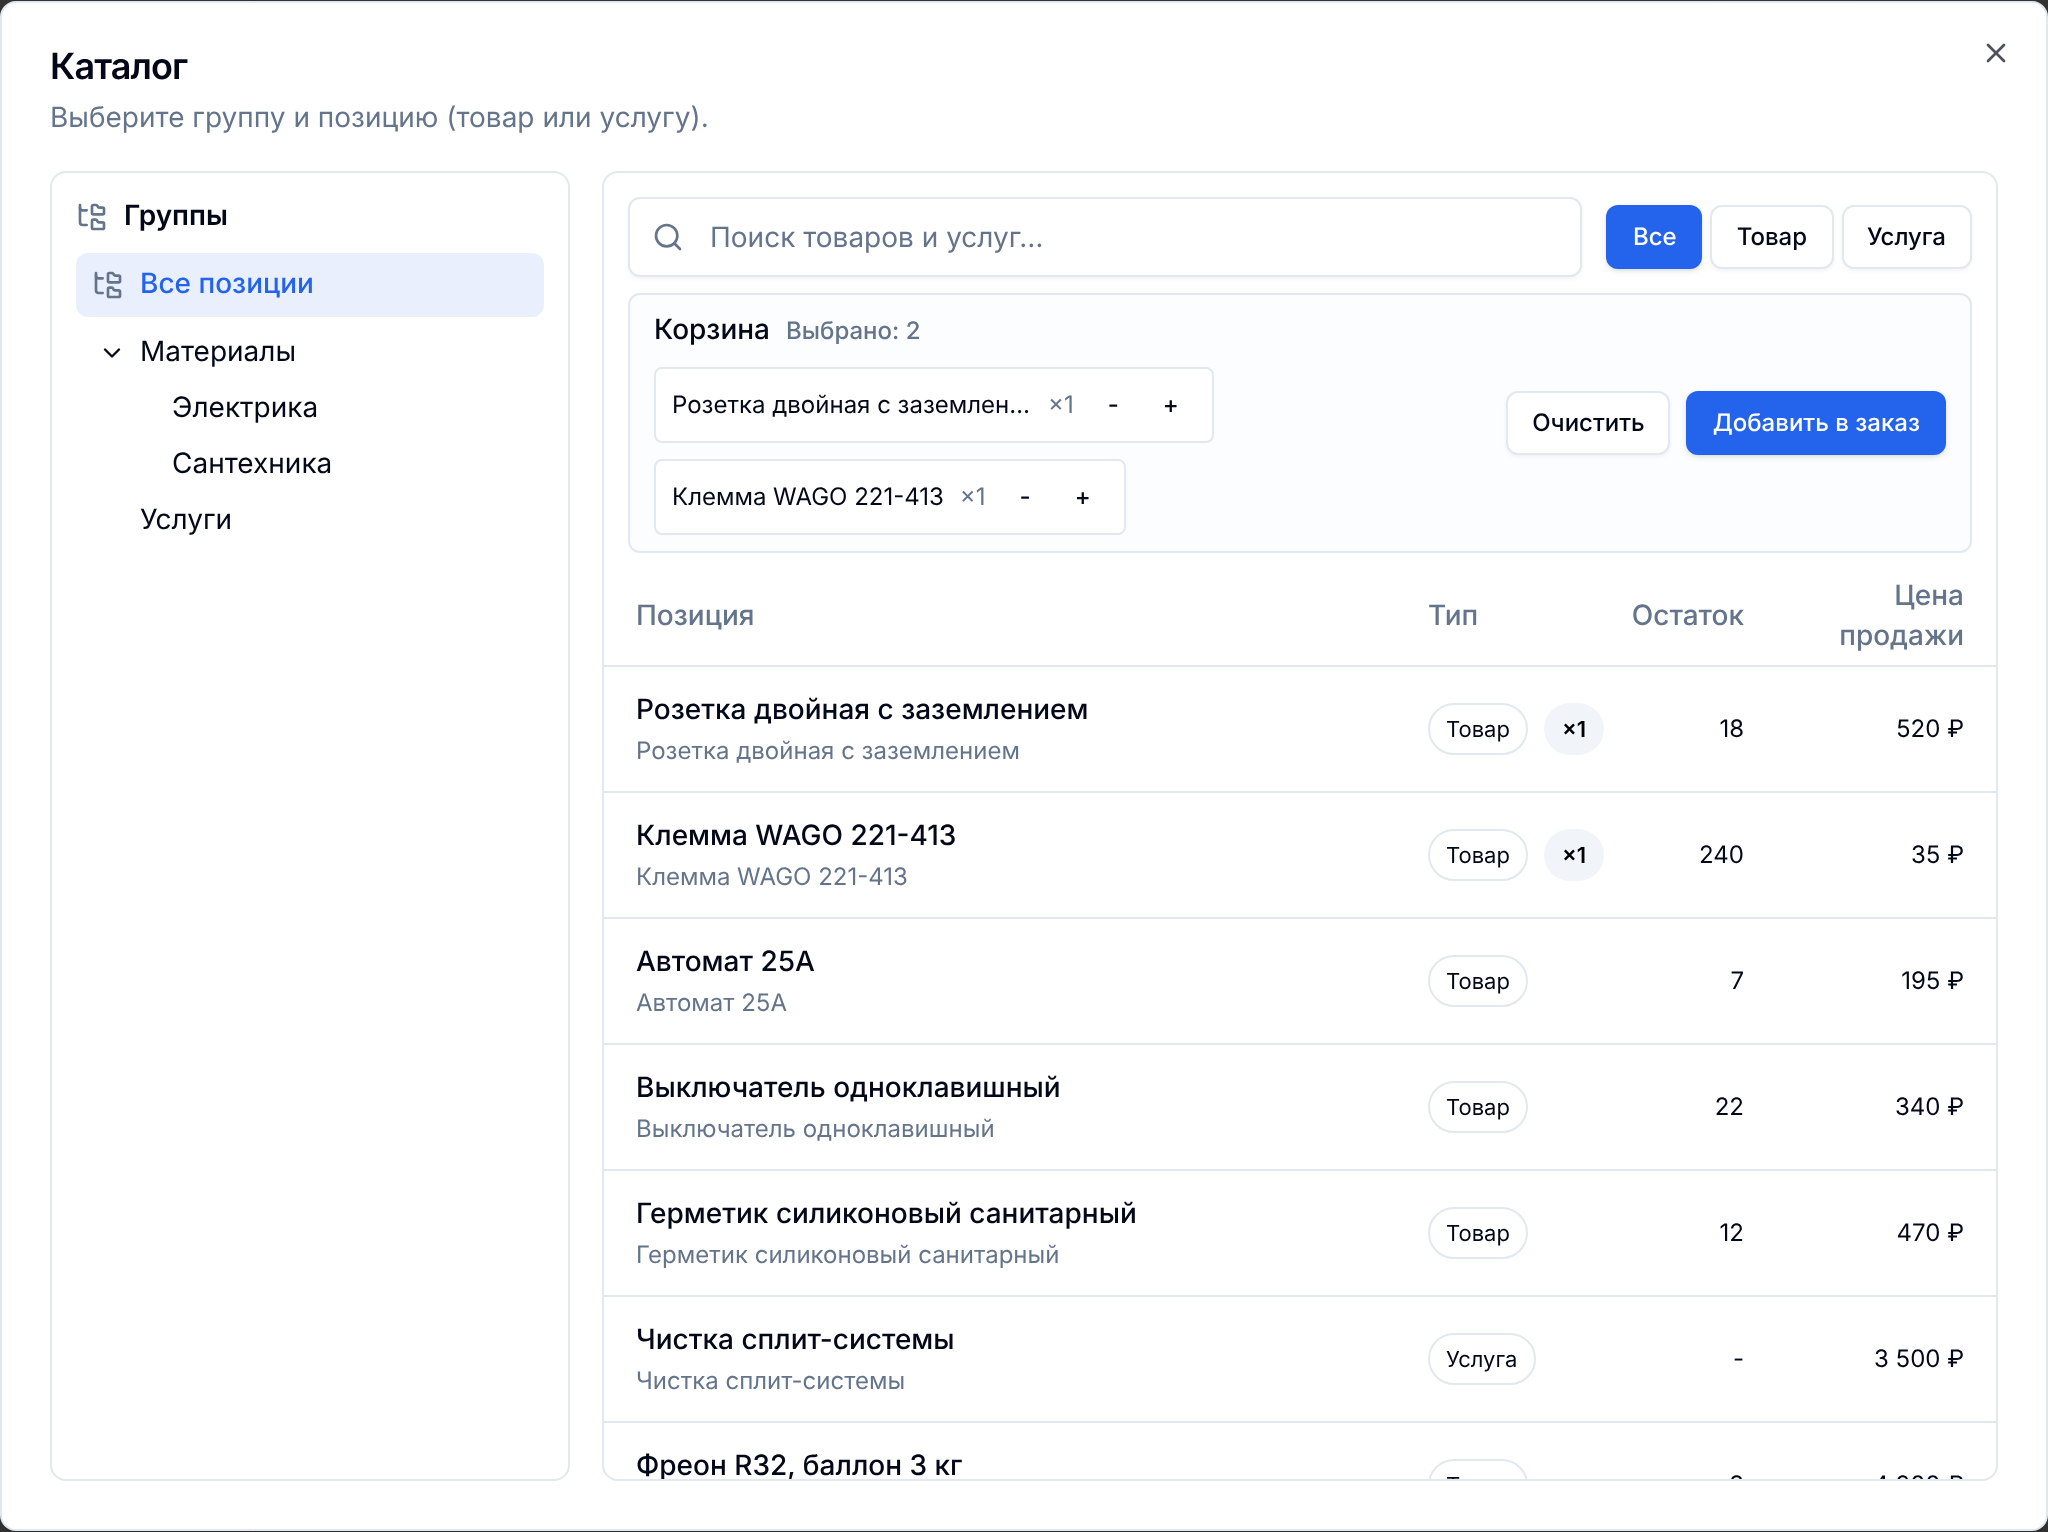Click the Остаток column header

[x=1688, y=615]
